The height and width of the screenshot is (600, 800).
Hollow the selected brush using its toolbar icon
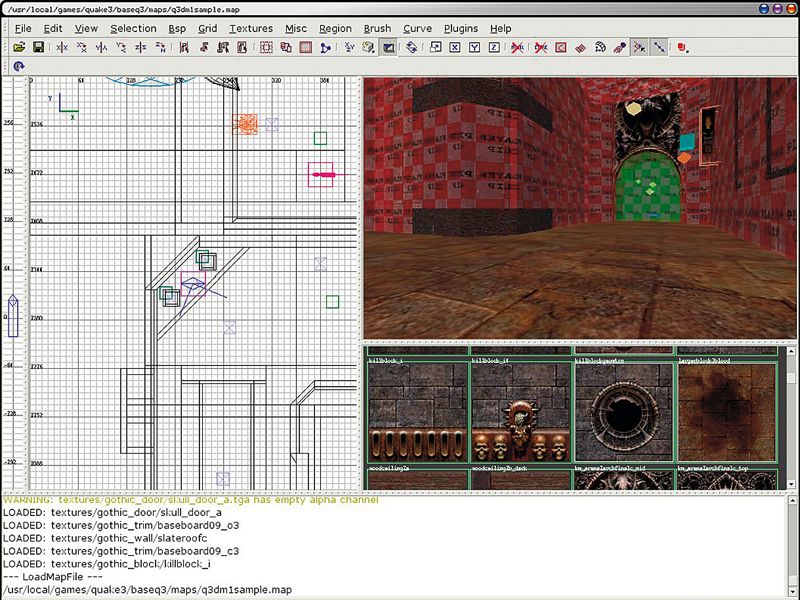tap(307, 47)
